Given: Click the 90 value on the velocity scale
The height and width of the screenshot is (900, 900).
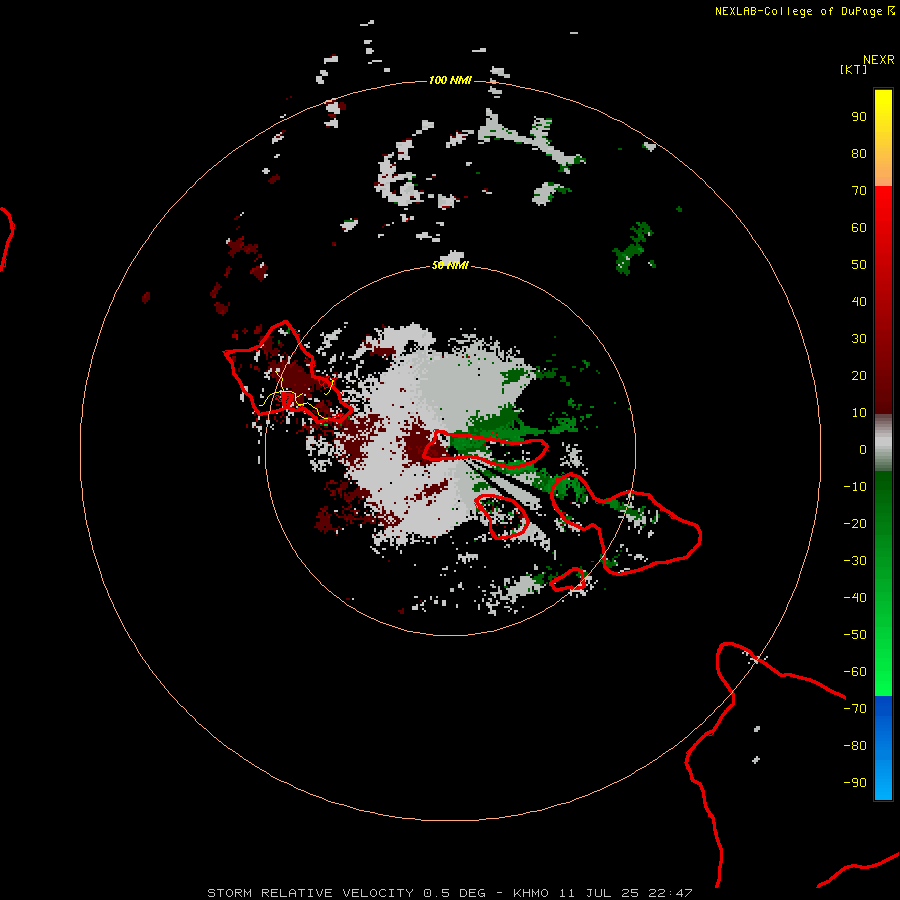Looking at the screenshot, I should [859, 117].
